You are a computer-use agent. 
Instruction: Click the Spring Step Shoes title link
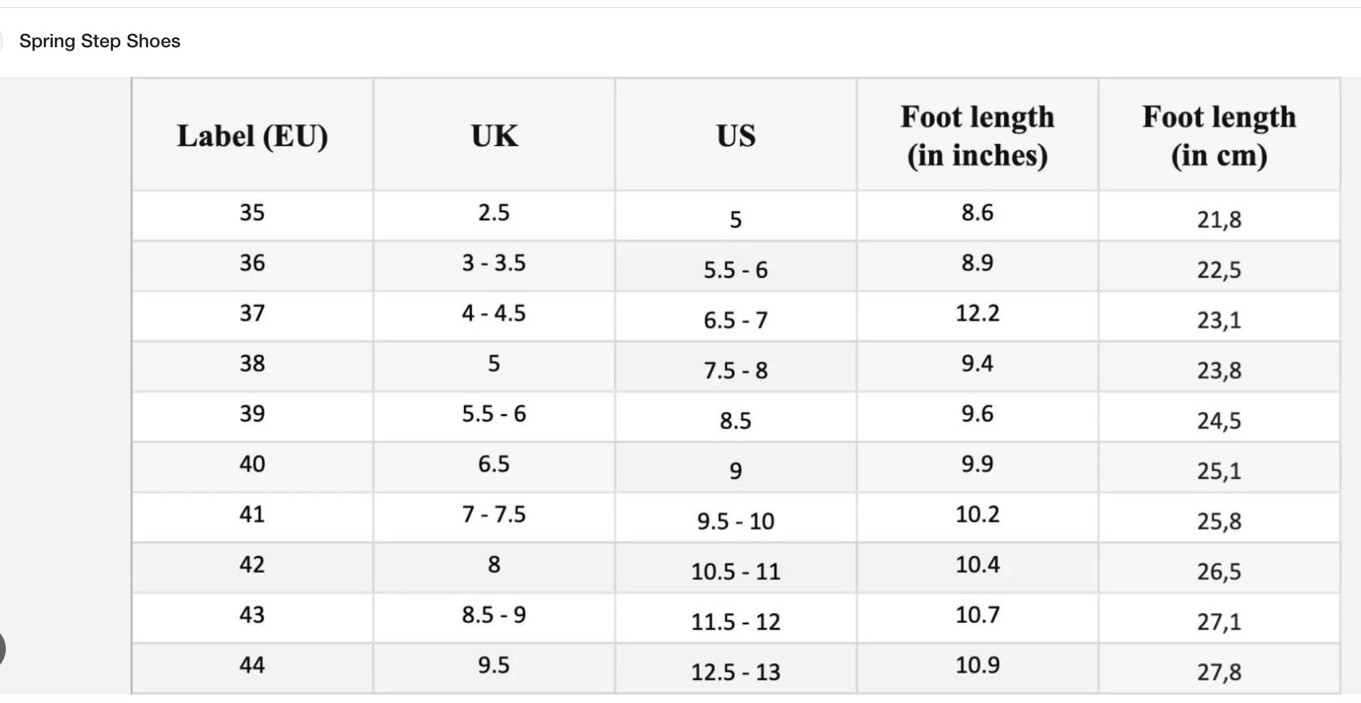pyautogui.click(x=100, y=41)
